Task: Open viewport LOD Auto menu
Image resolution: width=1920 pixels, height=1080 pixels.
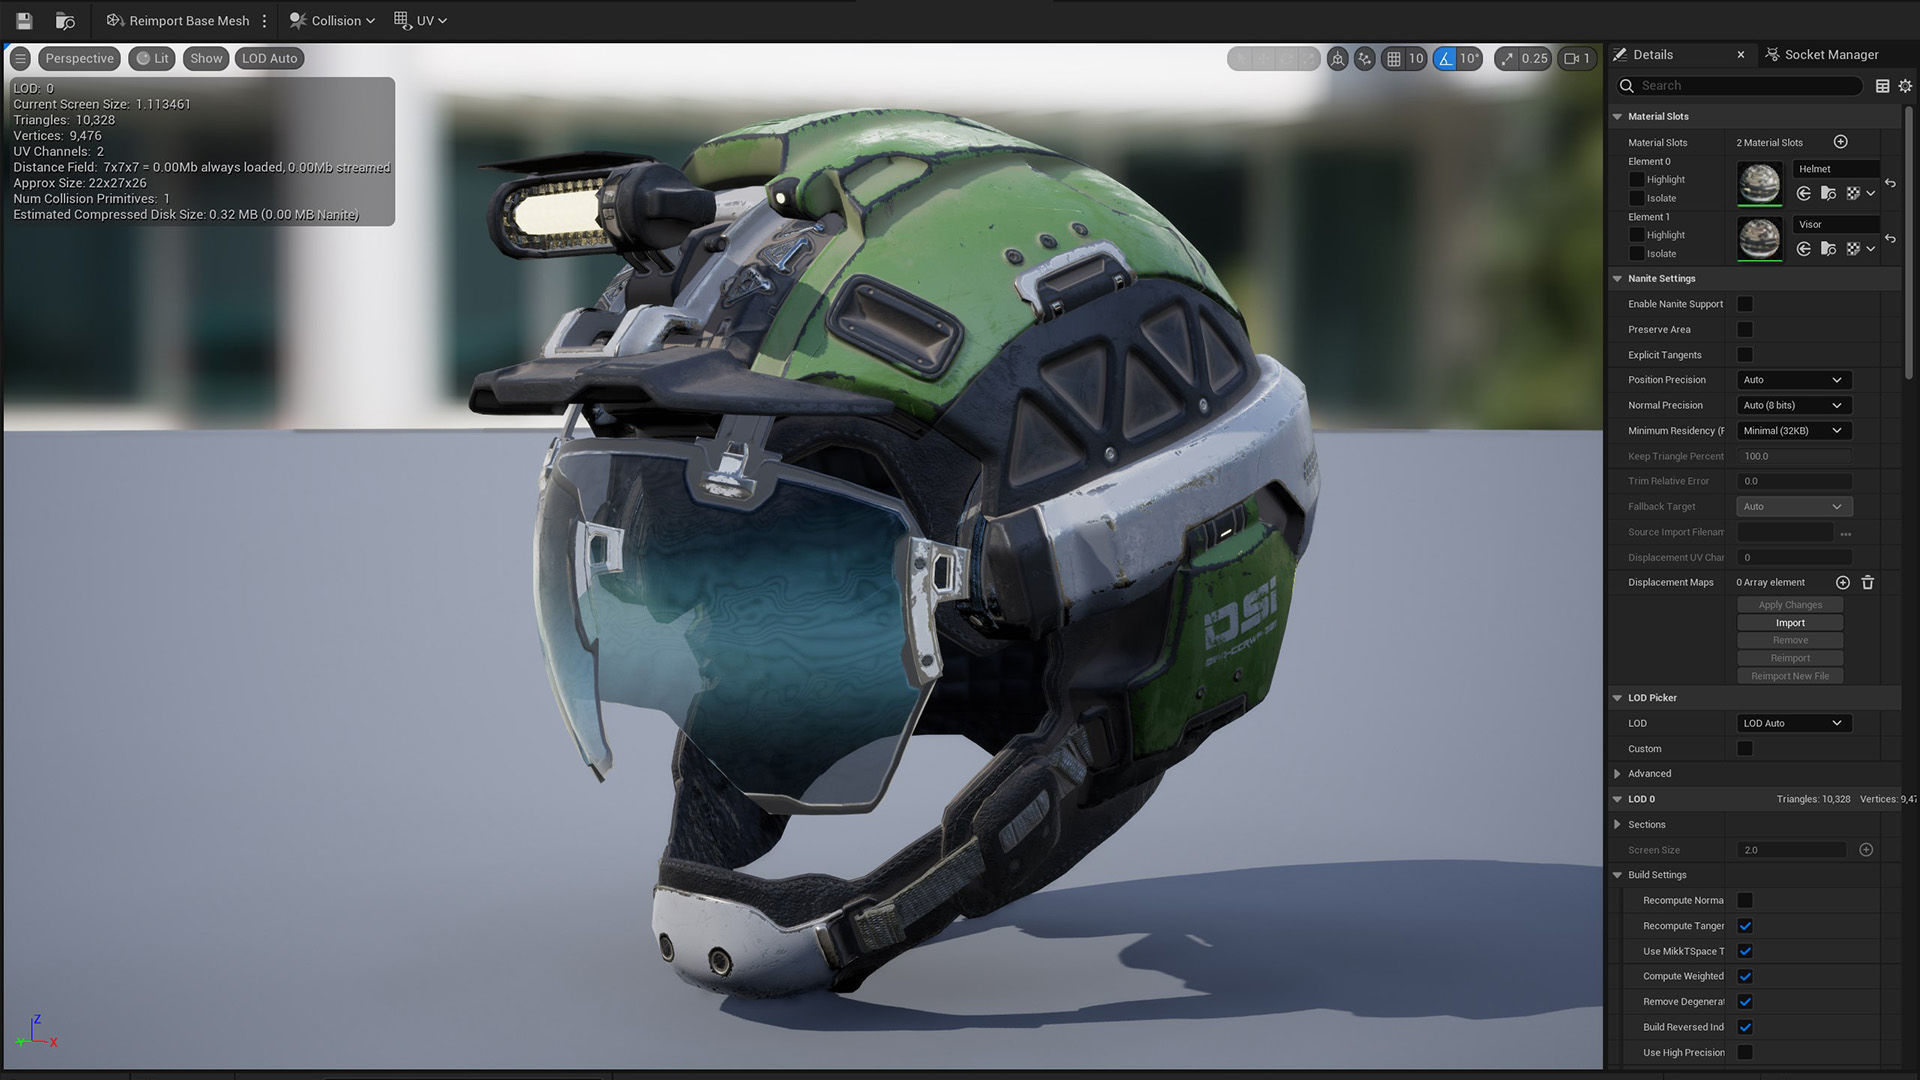Action: pyautogui.click(x=269, y=58)
